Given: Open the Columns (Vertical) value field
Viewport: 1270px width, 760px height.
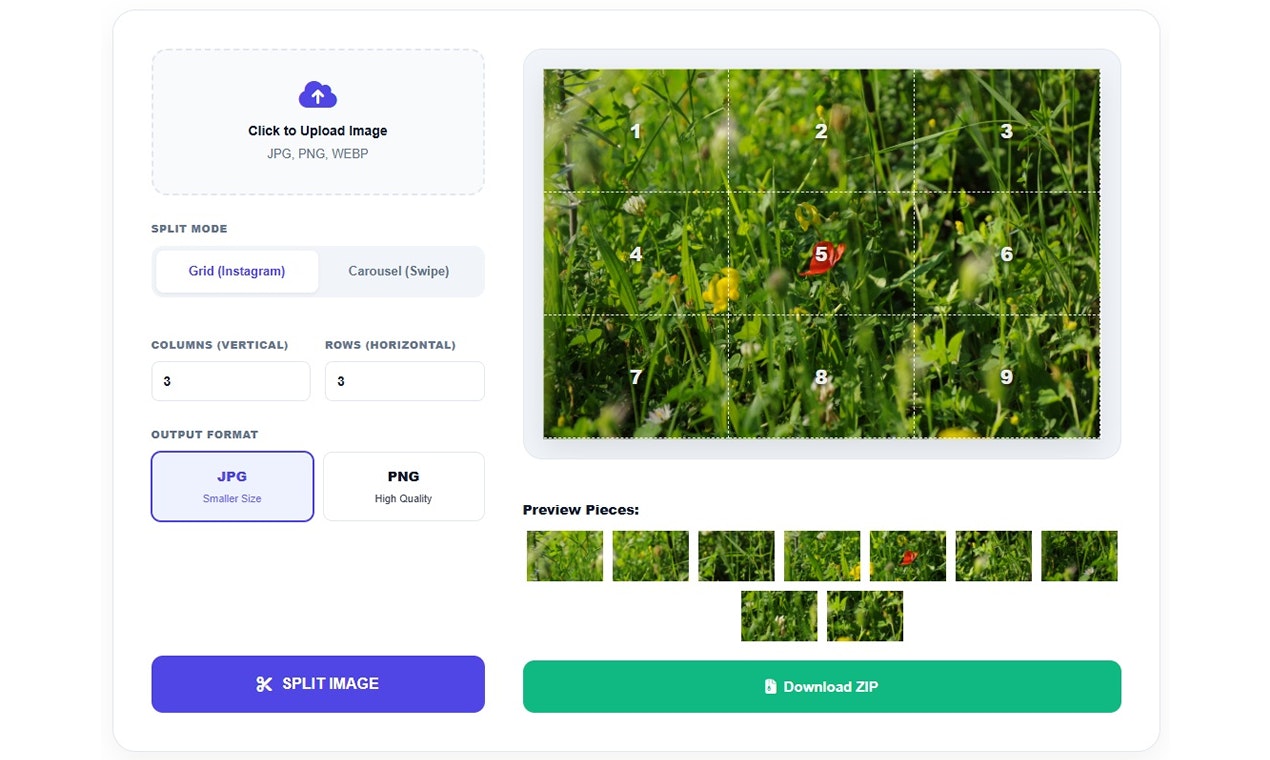Looking at the screenshot, I should [x=230, y=381].
